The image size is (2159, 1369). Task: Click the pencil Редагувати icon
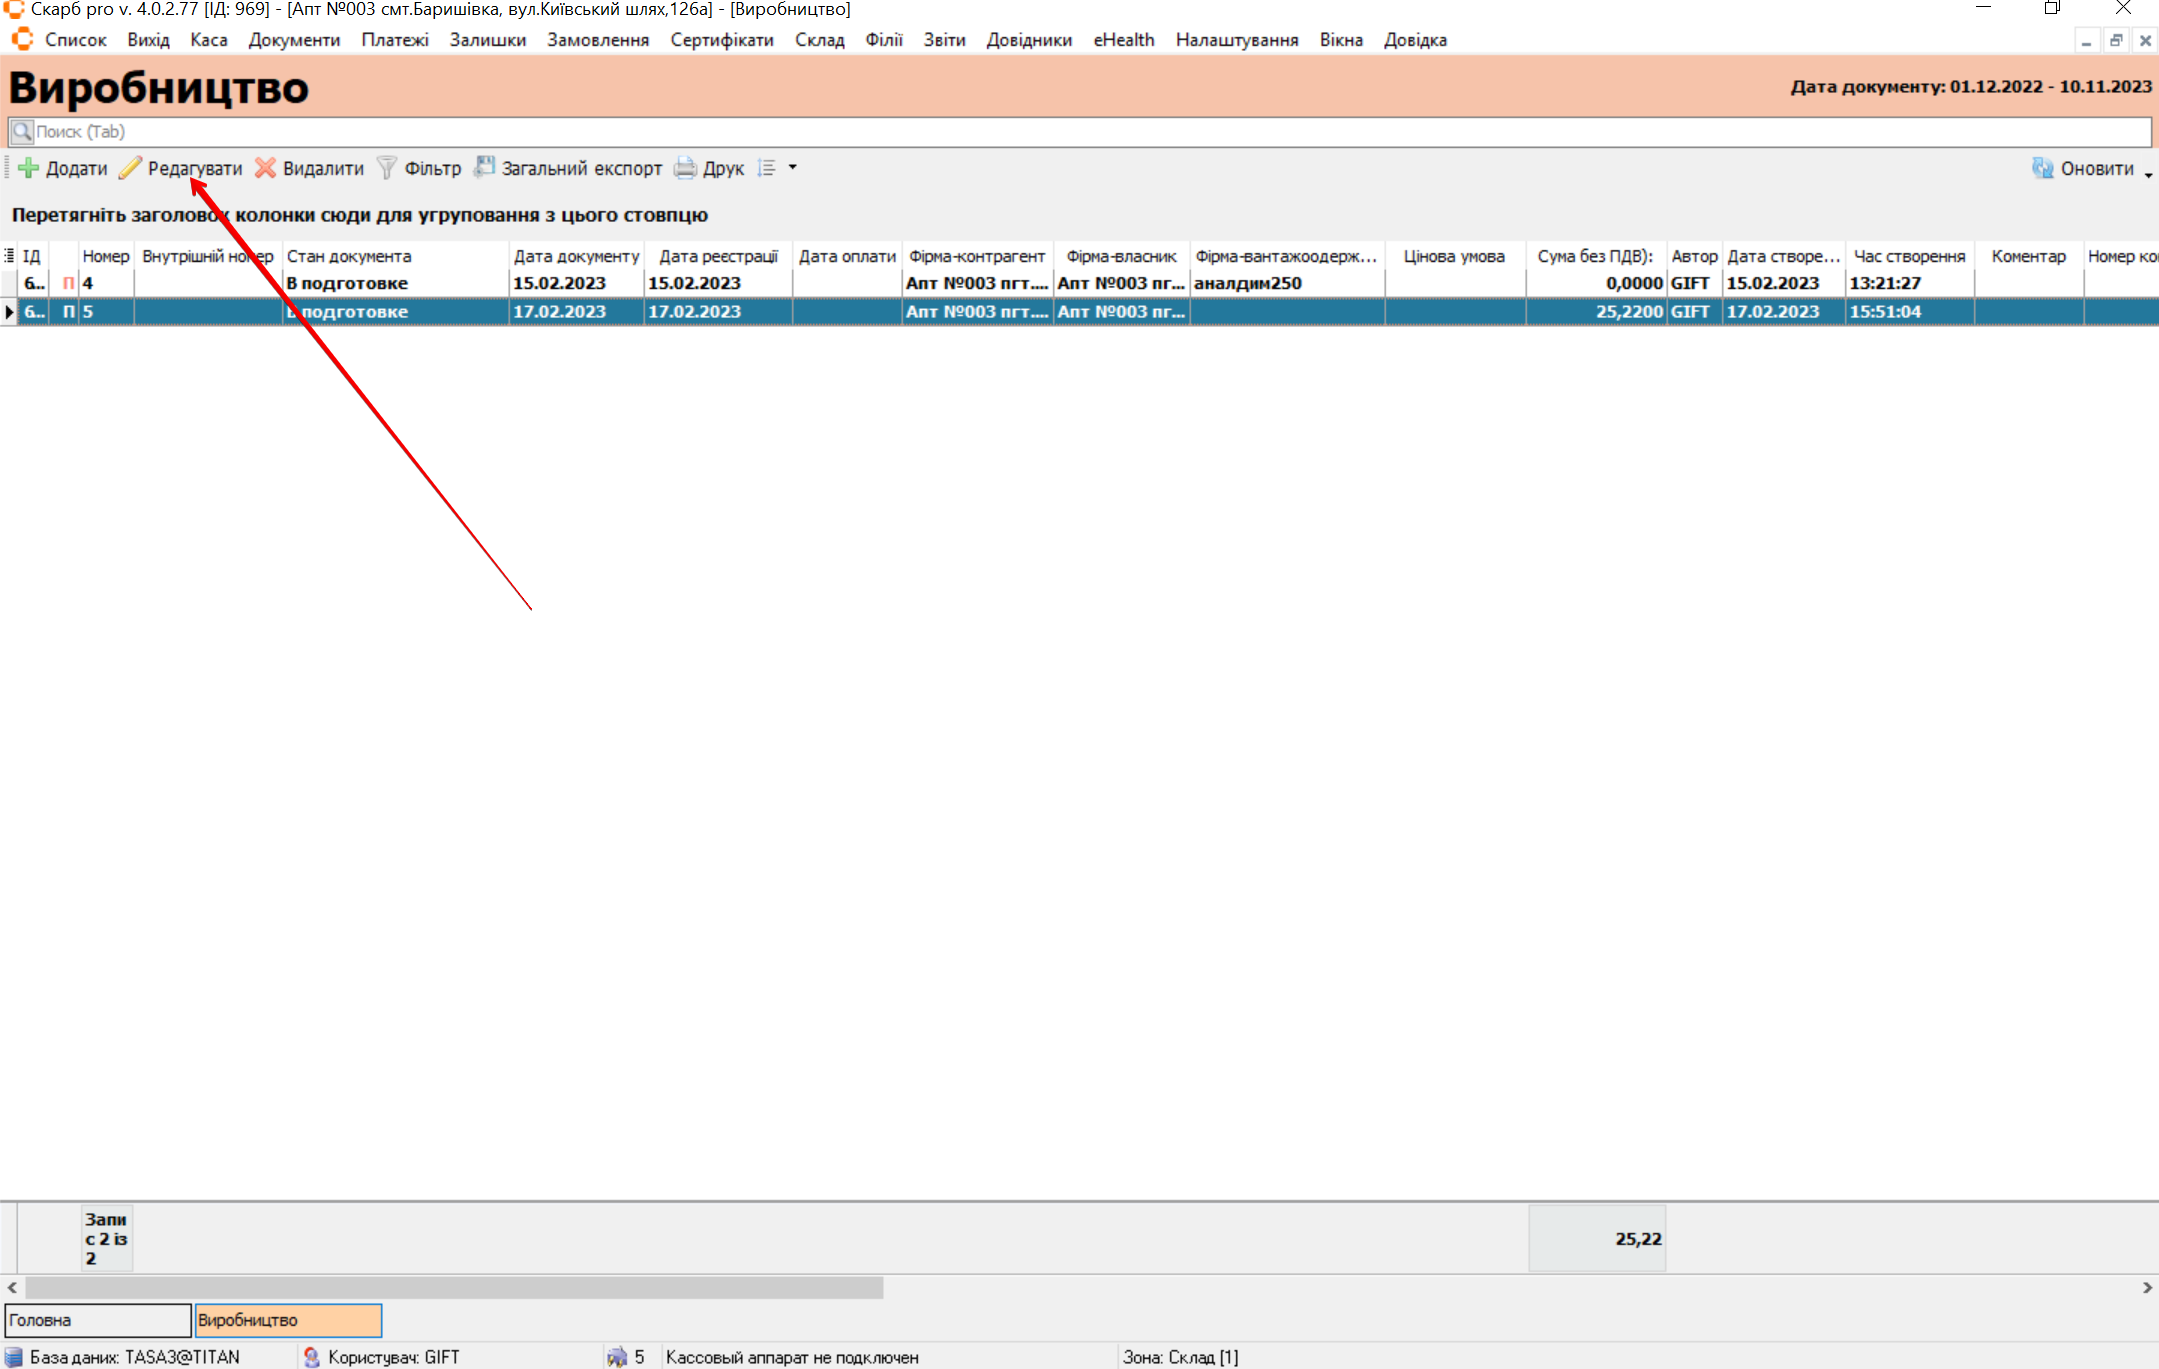point(130,168)
